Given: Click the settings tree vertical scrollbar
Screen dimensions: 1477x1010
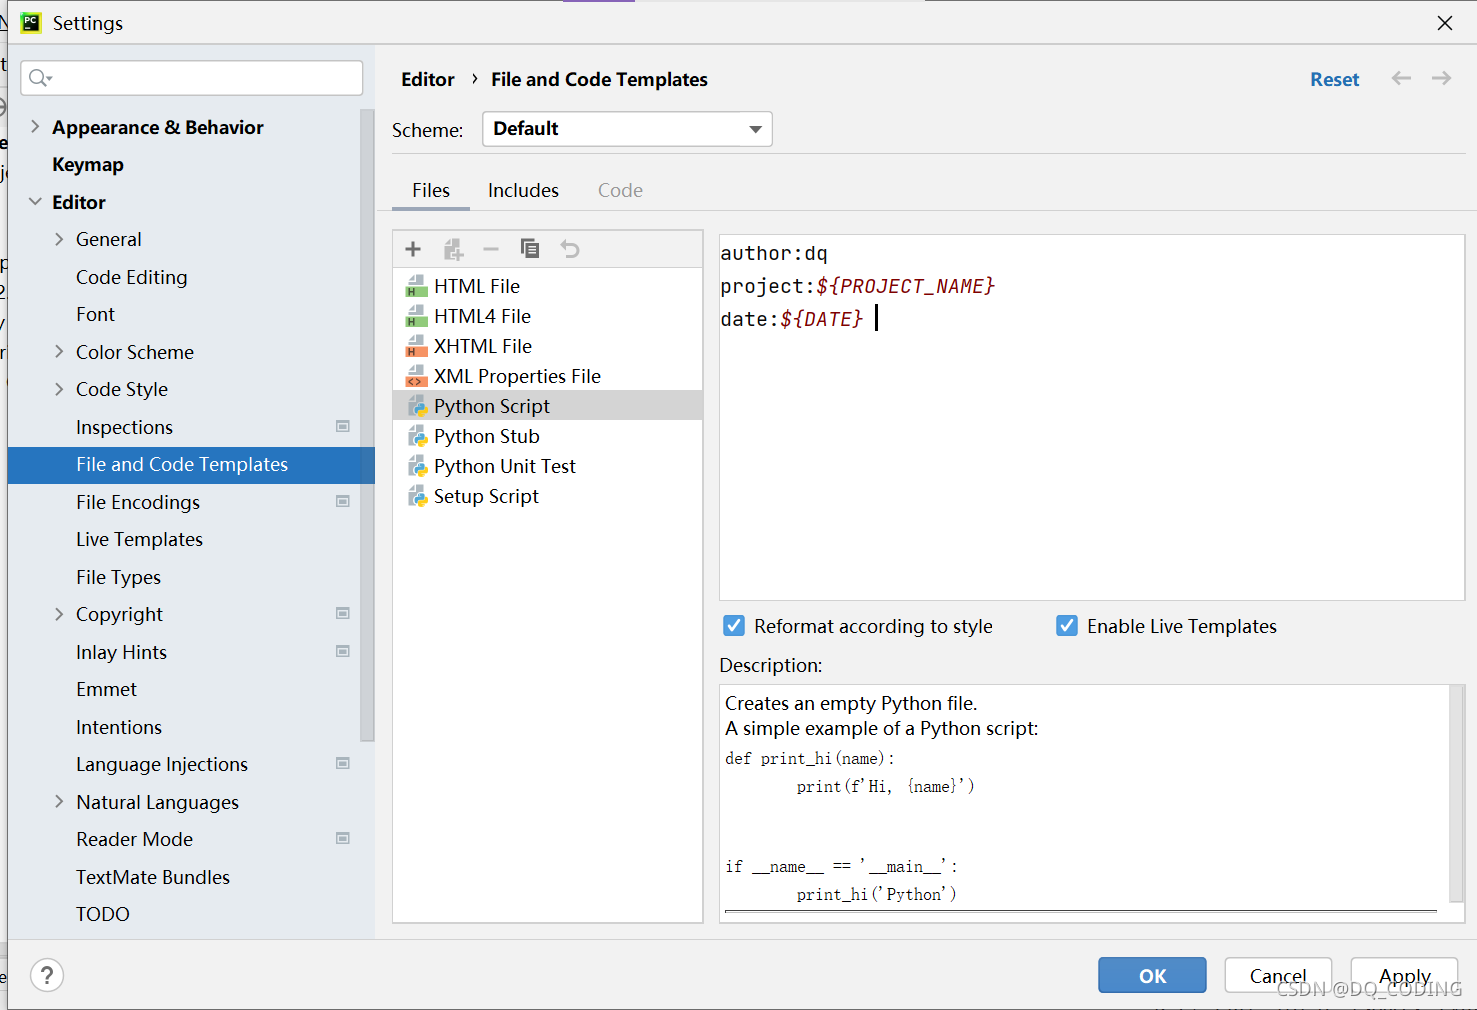Looking at the screenshot, I should [367, 425].
